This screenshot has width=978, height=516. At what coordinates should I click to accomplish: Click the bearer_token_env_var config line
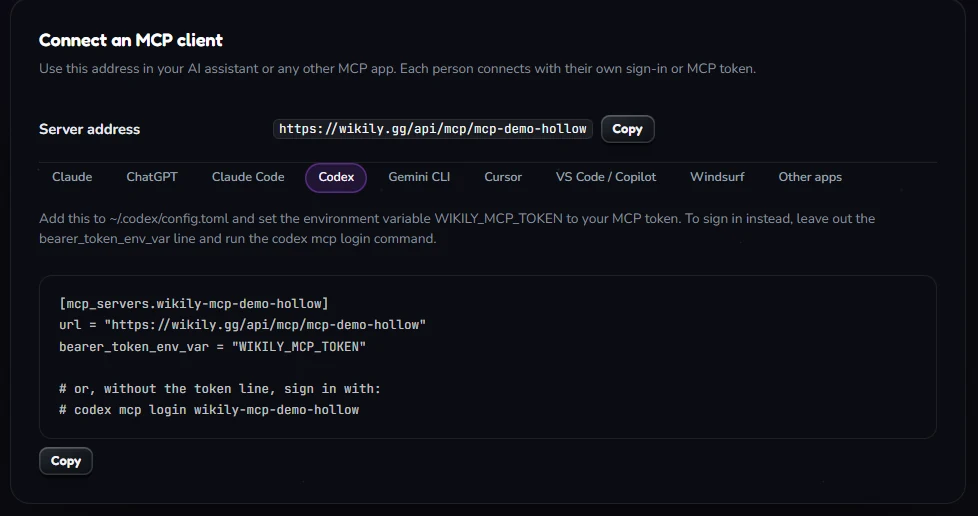pos(213,346)
